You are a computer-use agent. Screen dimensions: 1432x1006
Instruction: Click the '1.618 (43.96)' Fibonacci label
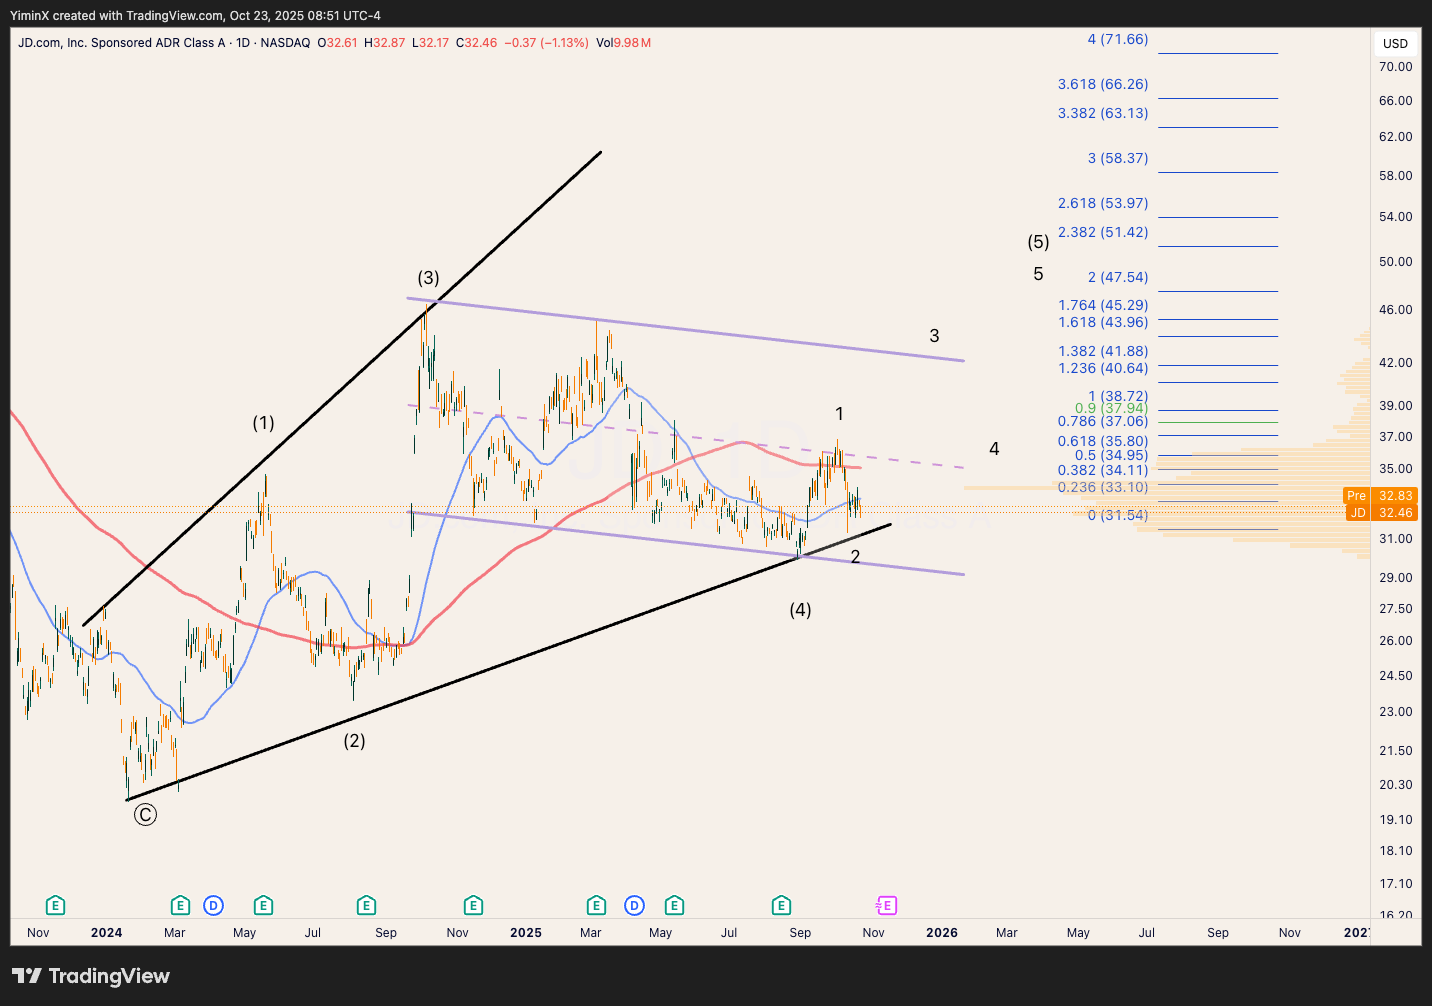click(x=1103, y=322)
